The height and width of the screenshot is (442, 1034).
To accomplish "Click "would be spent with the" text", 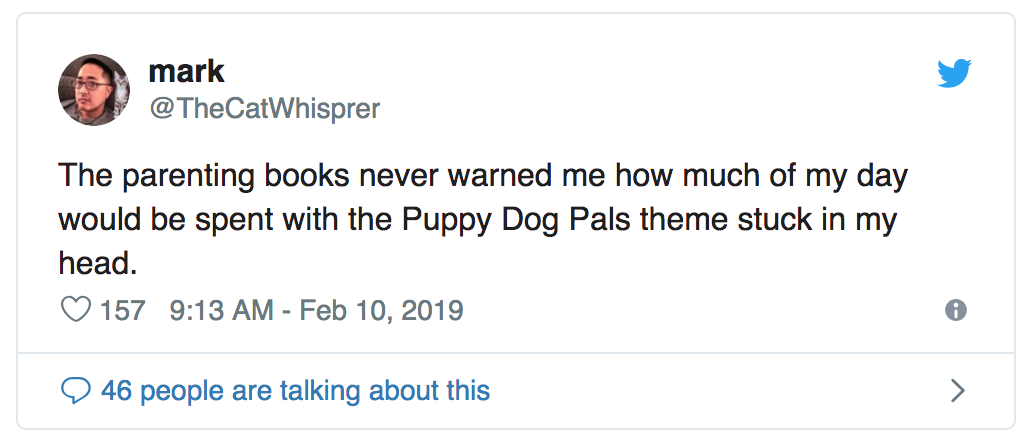I will 226,220.
